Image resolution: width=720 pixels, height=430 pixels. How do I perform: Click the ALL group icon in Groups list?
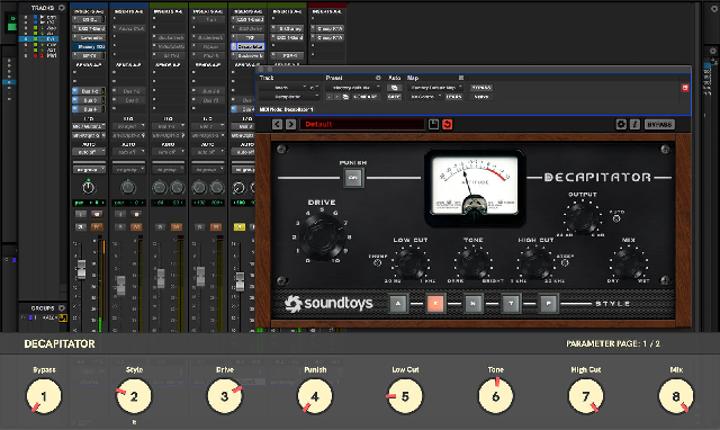62,317
